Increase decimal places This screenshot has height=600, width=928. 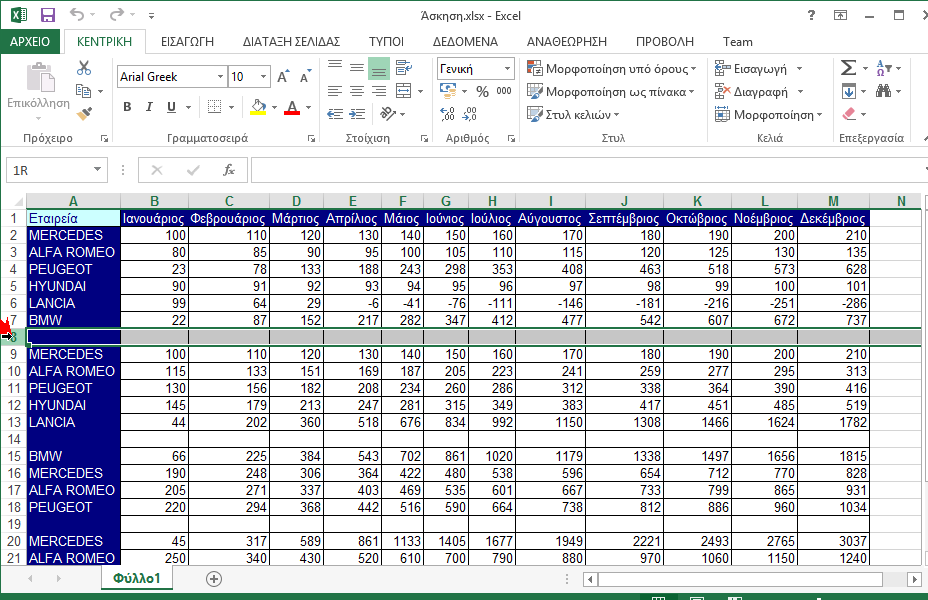tap(447, 114)
